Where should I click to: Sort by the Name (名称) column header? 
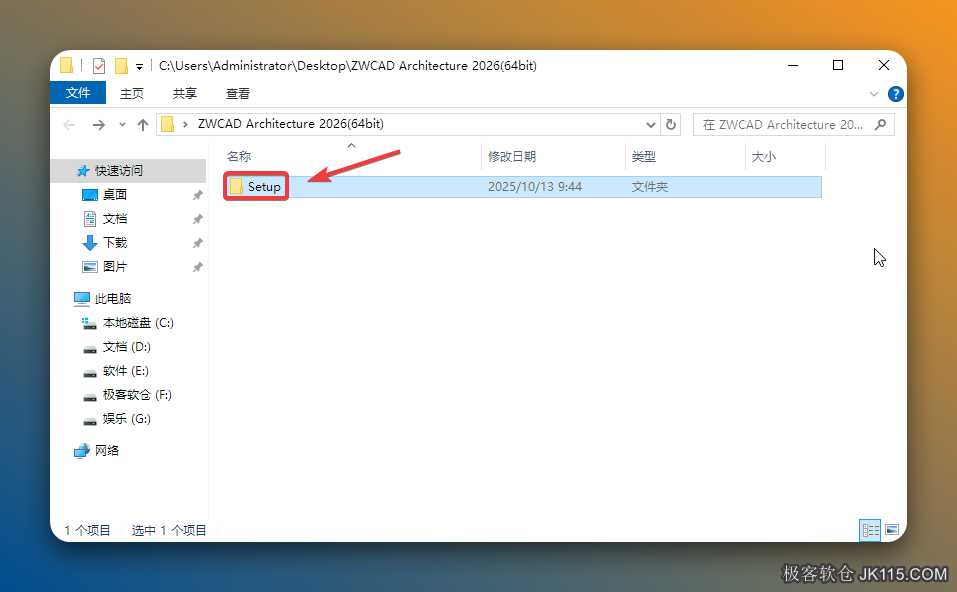pyautogui.click(x=239, y=157)
